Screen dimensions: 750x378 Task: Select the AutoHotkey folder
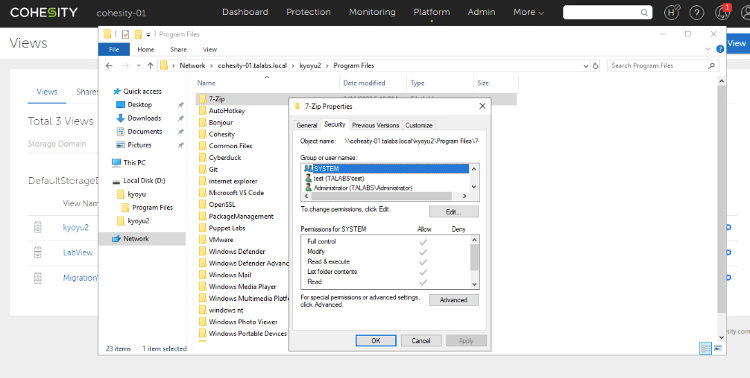click(227, 111)
